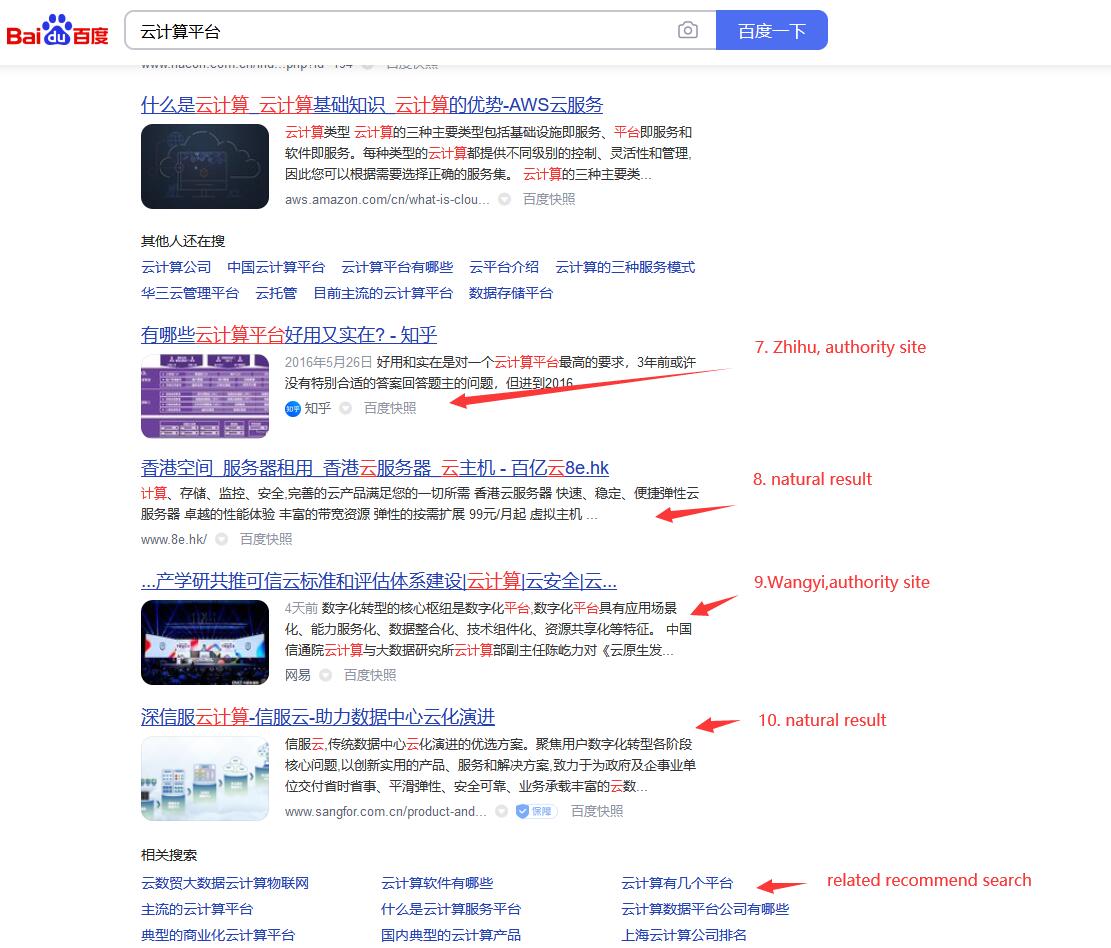Open 百度快照 for the AWS result
1111x948 pixels.
click(x=549, y=200)
